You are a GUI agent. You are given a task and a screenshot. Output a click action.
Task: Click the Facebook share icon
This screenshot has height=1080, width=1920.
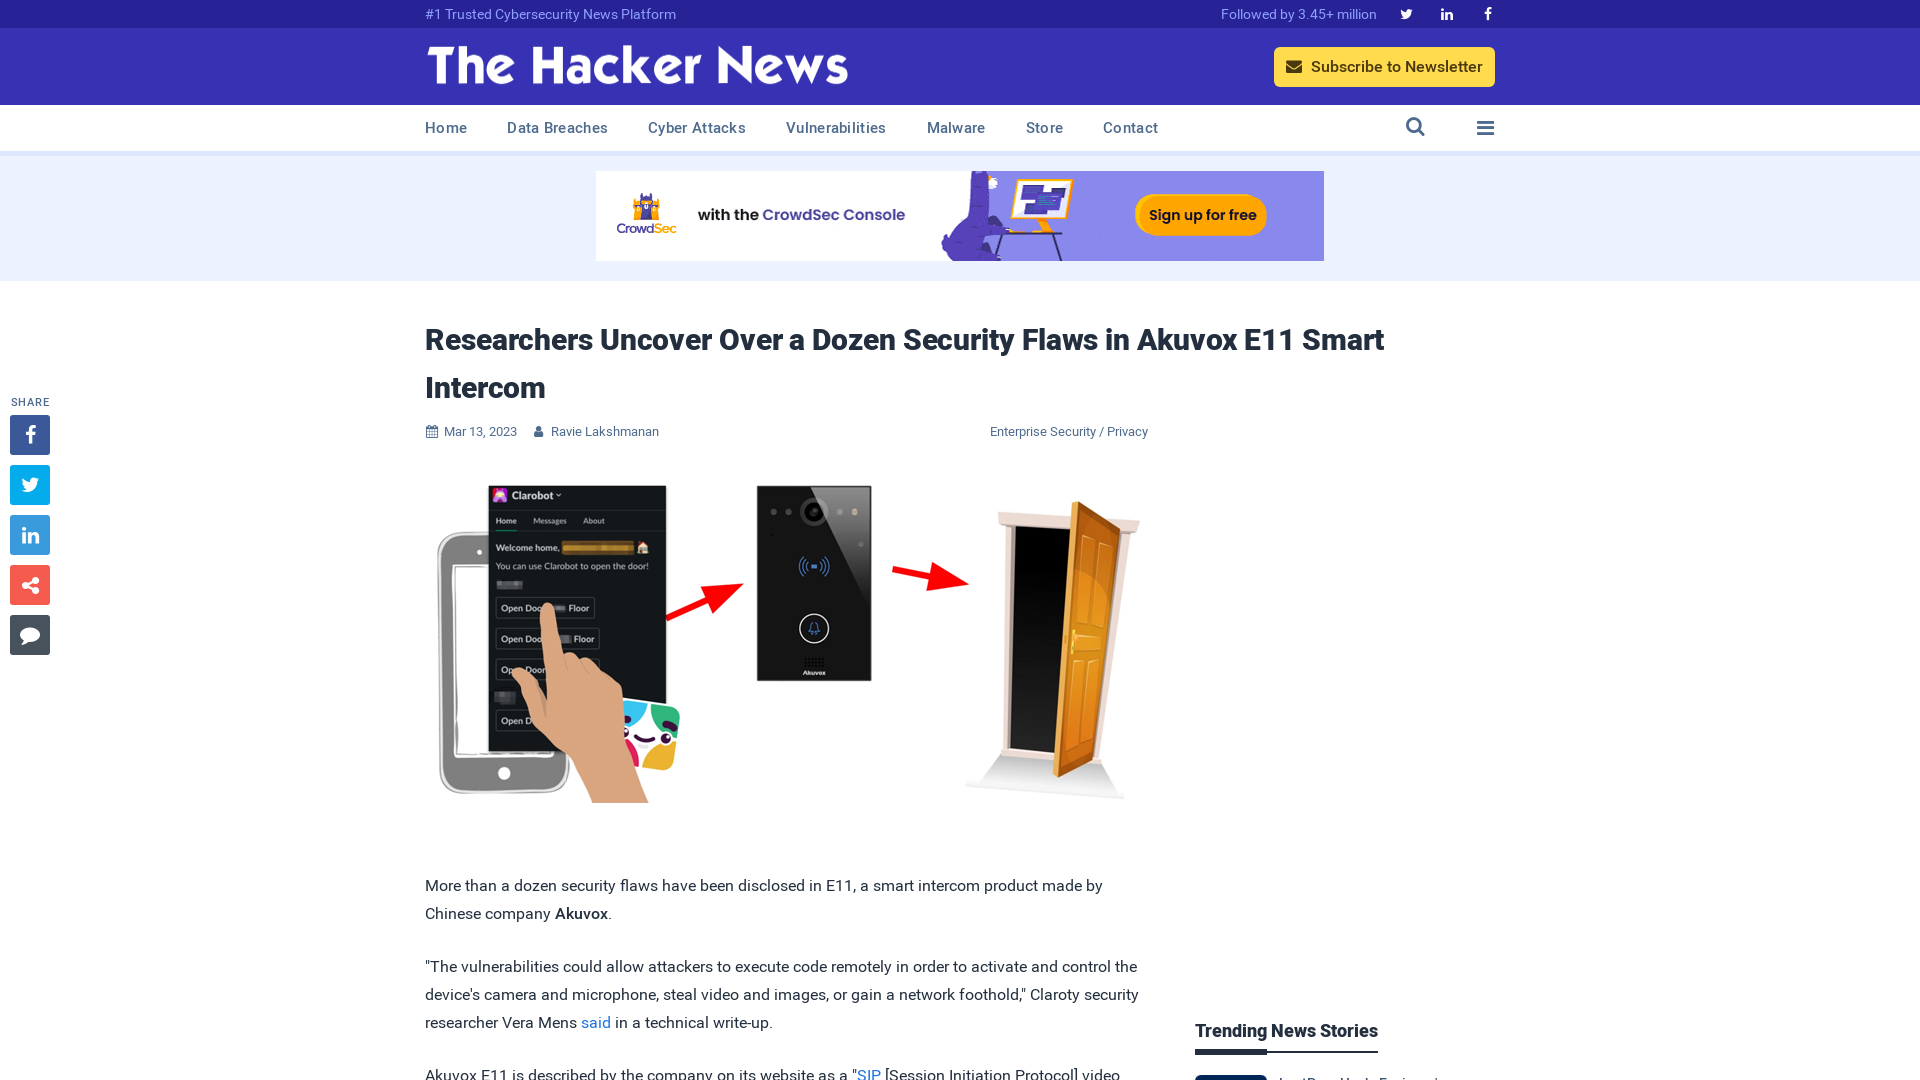tap(29, 434)
